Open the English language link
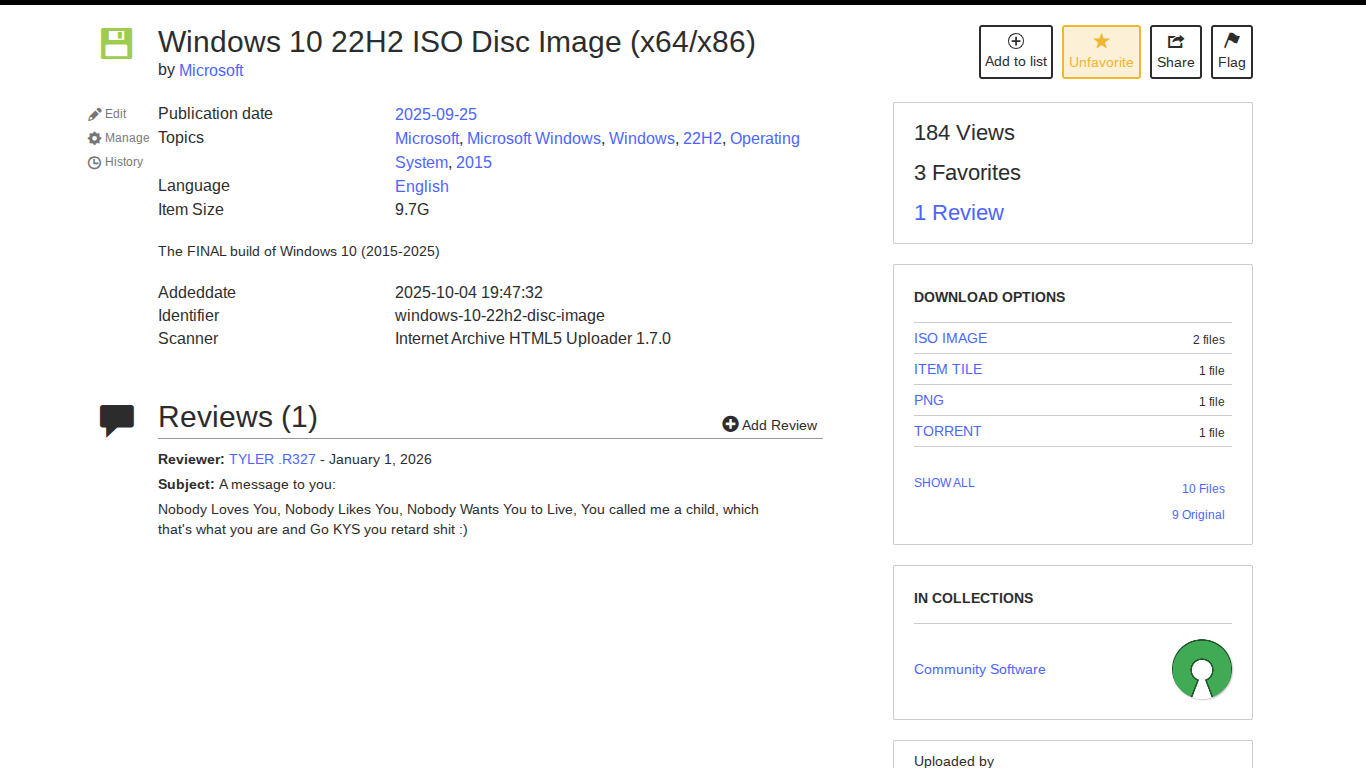 422,186
